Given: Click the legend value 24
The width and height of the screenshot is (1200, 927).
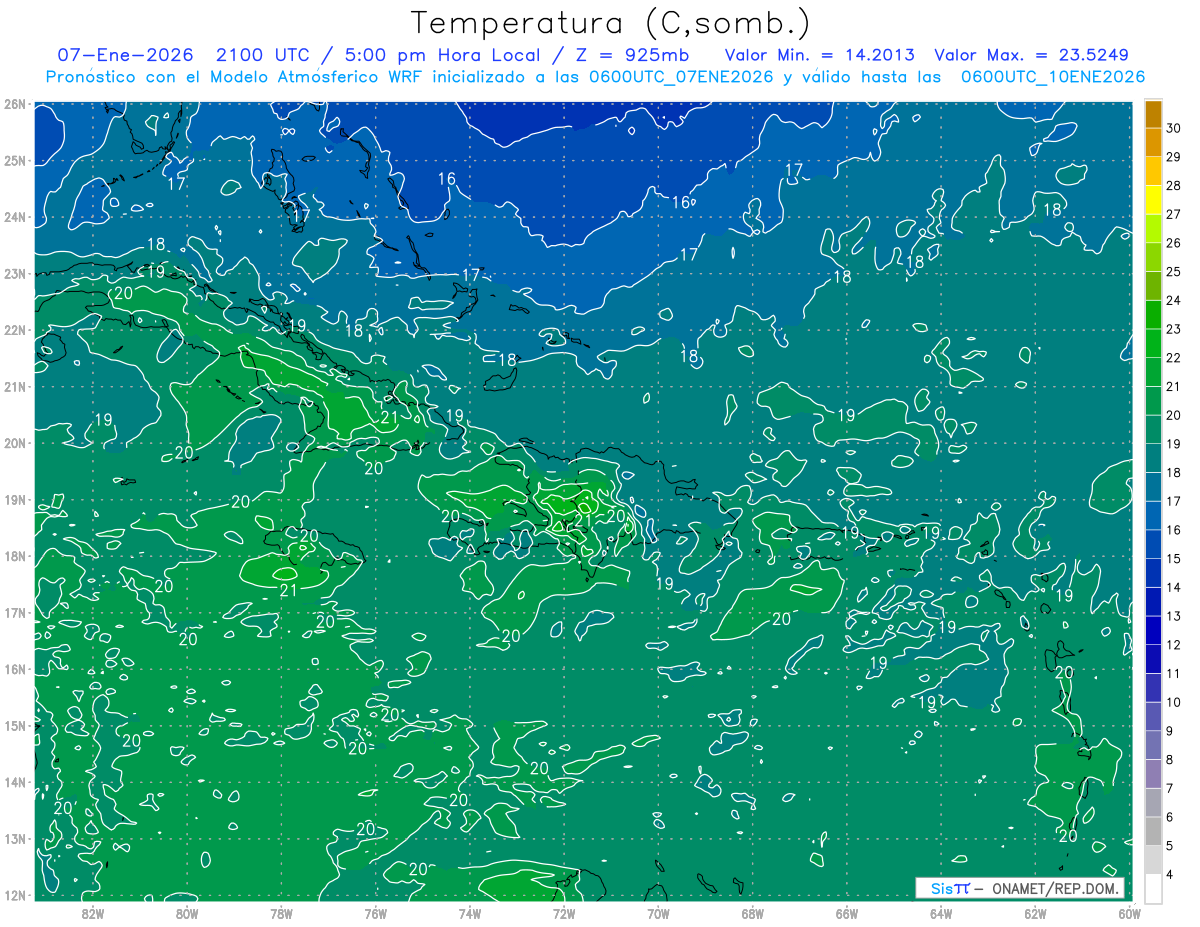Looking at the screenshot, I should (1174, 300).
